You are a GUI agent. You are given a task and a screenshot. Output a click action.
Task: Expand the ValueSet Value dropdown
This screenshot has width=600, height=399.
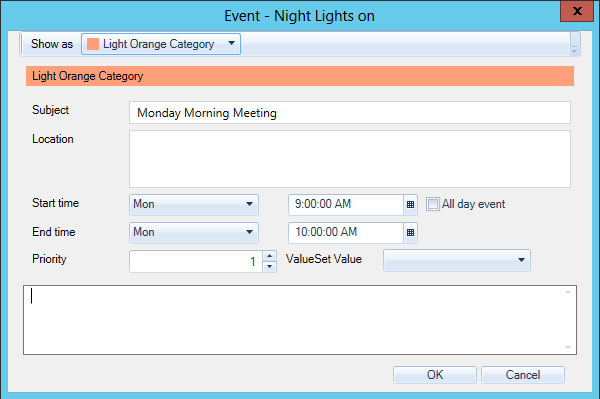(x=457, y=261)
